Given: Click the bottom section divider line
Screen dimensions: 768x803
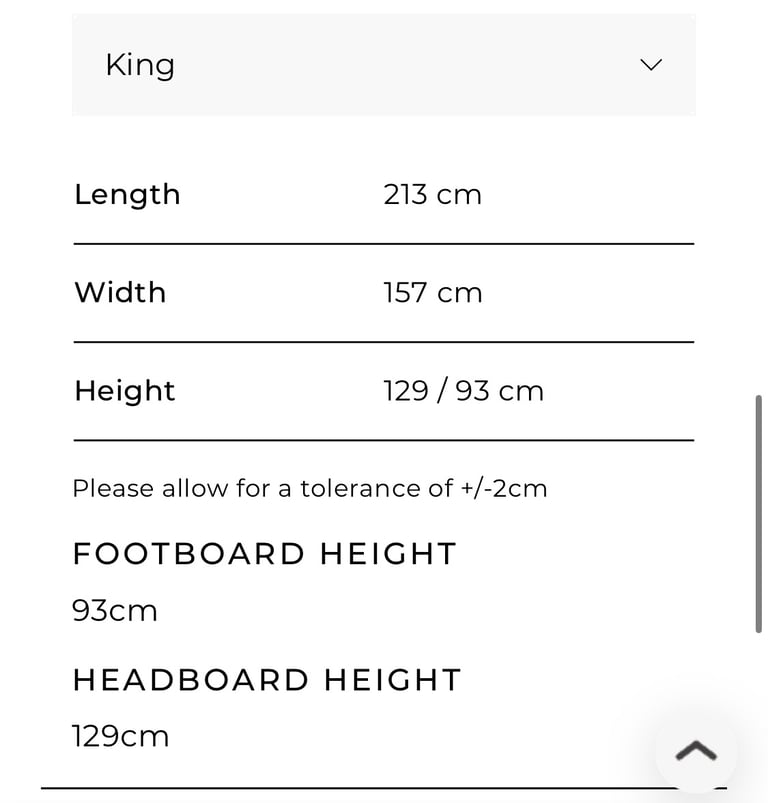Looking at the screenshot, I should pyautogui.click(x=383, y=788).
